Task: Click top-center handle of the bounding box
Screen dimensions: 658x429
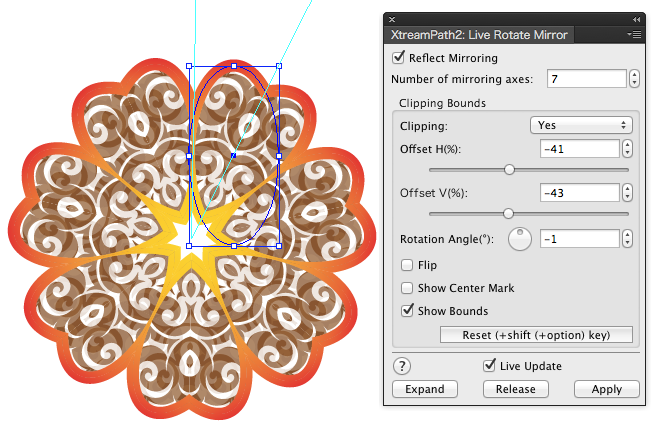Action: 234,67
